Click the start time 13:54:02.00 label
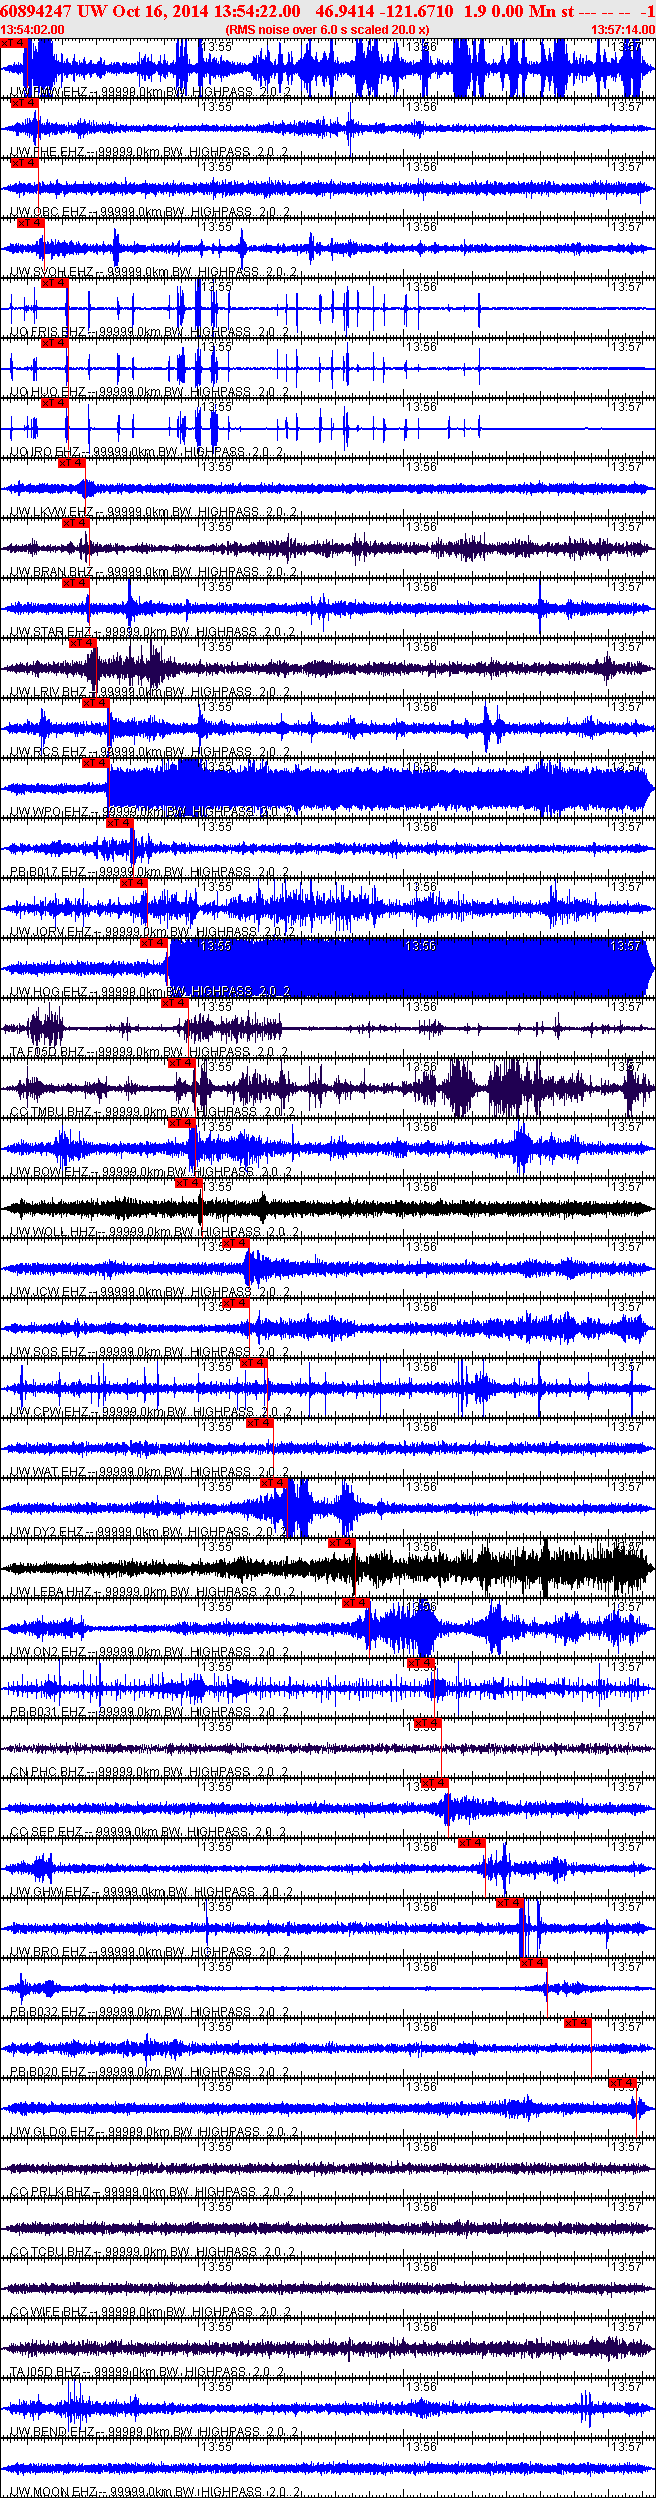The height and width of the screenshot is (2498, 656). click(x=32, y=30)
